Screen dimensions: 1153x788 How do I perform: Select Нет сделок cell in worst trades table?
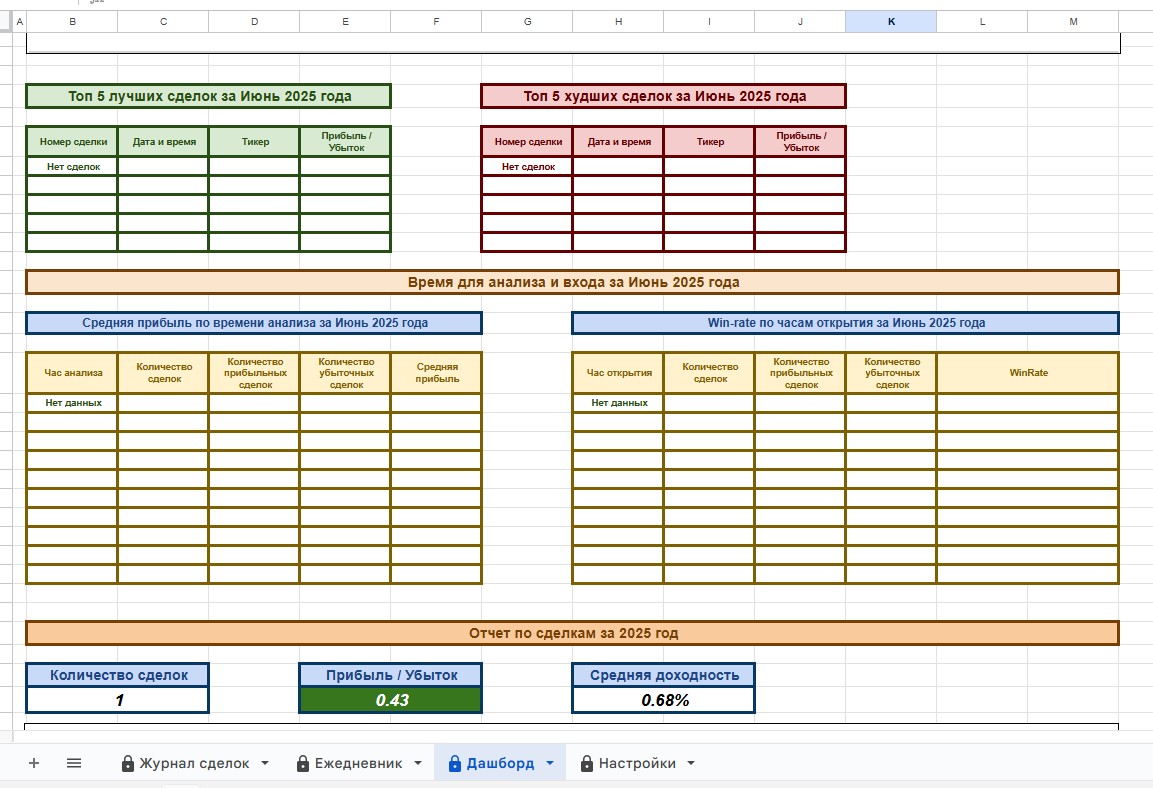click(x=528, y=167)
